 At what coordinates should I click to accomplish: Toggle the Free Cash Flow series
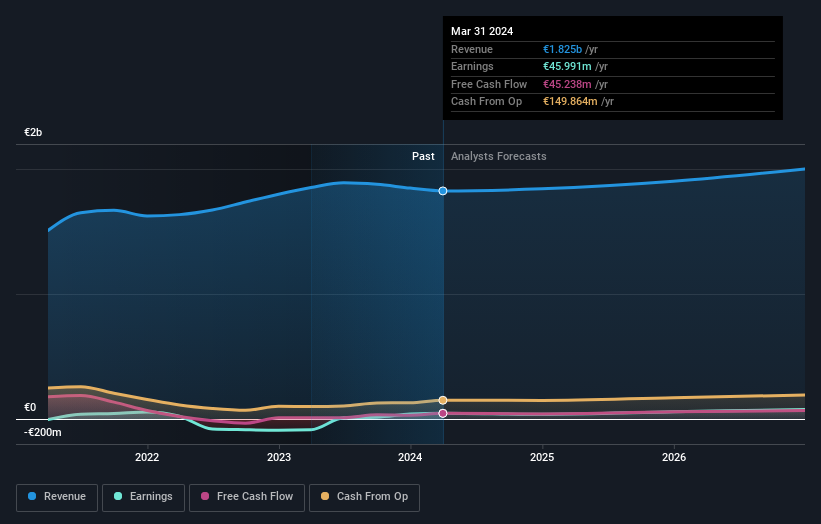click(x=247, y=497)
